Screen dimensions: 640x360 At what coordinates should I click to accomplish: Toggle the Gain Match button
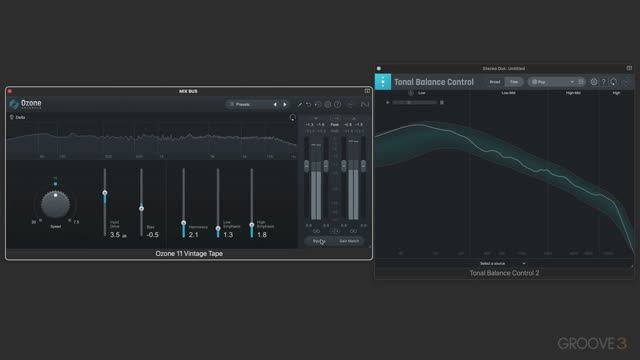[x=349, y=241]
